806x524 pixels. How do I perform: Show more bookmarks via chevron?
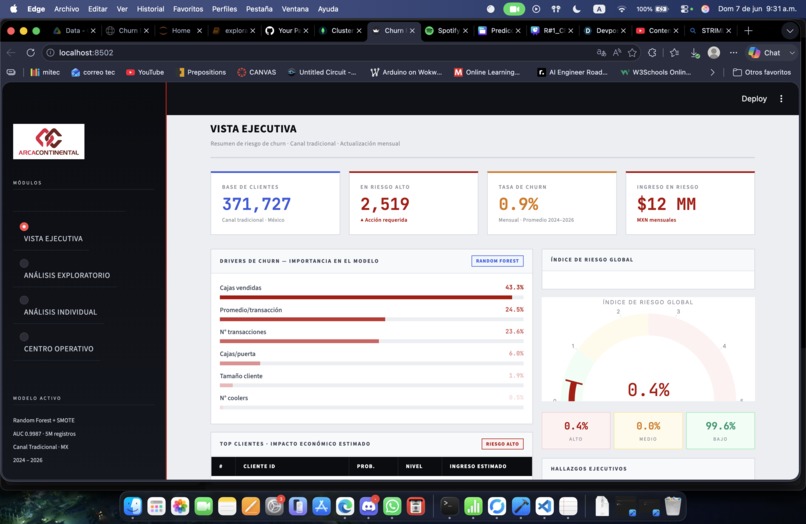pos(712,73)
